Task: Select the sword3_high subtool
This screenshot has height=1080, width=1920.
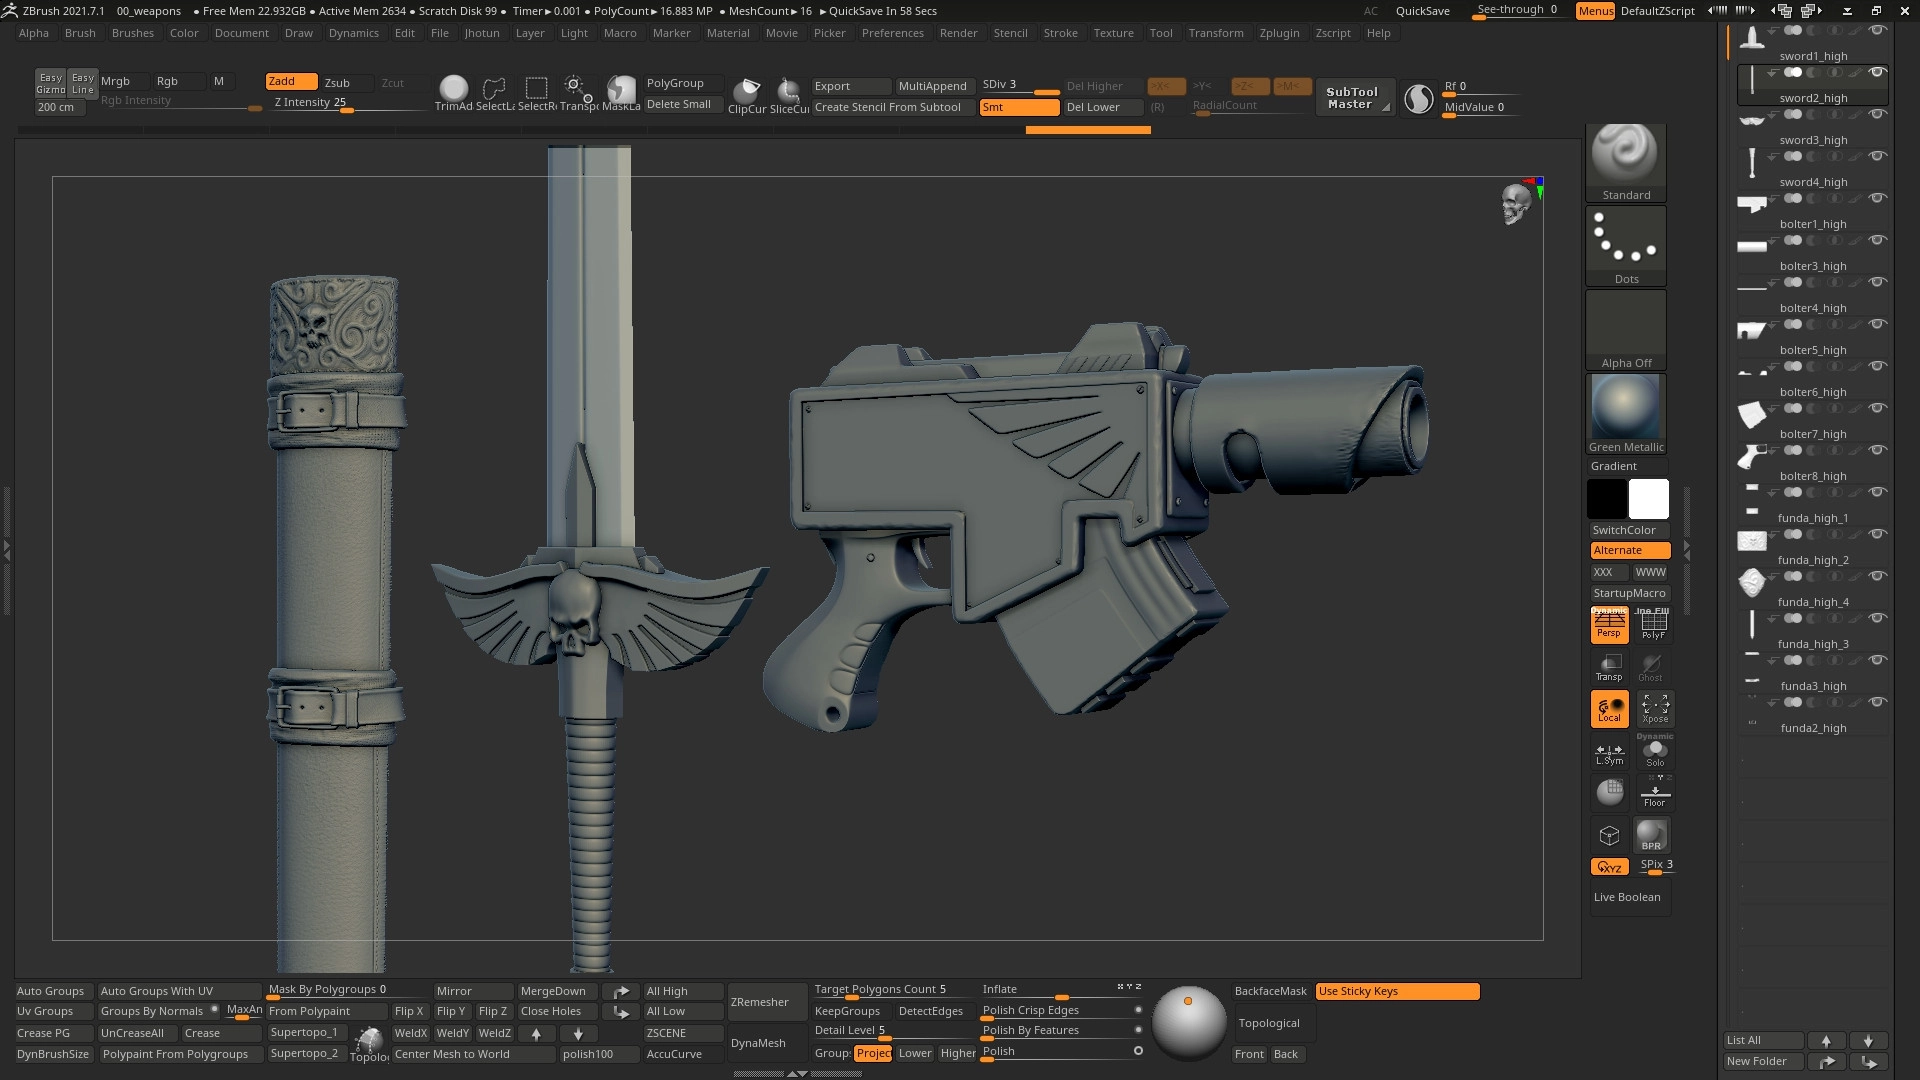Action: pos(1812,141)
